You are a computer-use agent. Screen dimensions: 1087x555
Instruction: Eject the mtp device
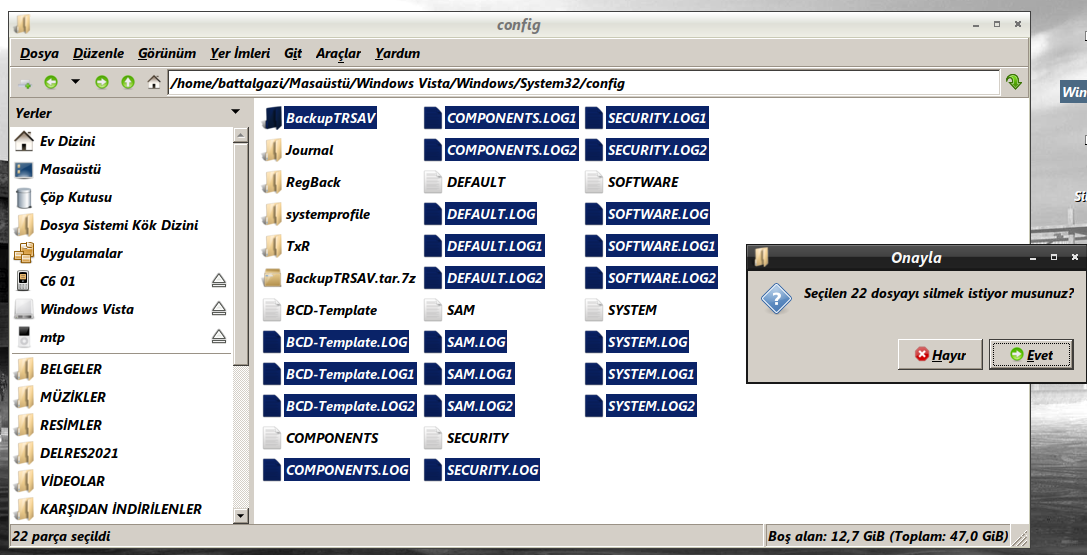219,337
